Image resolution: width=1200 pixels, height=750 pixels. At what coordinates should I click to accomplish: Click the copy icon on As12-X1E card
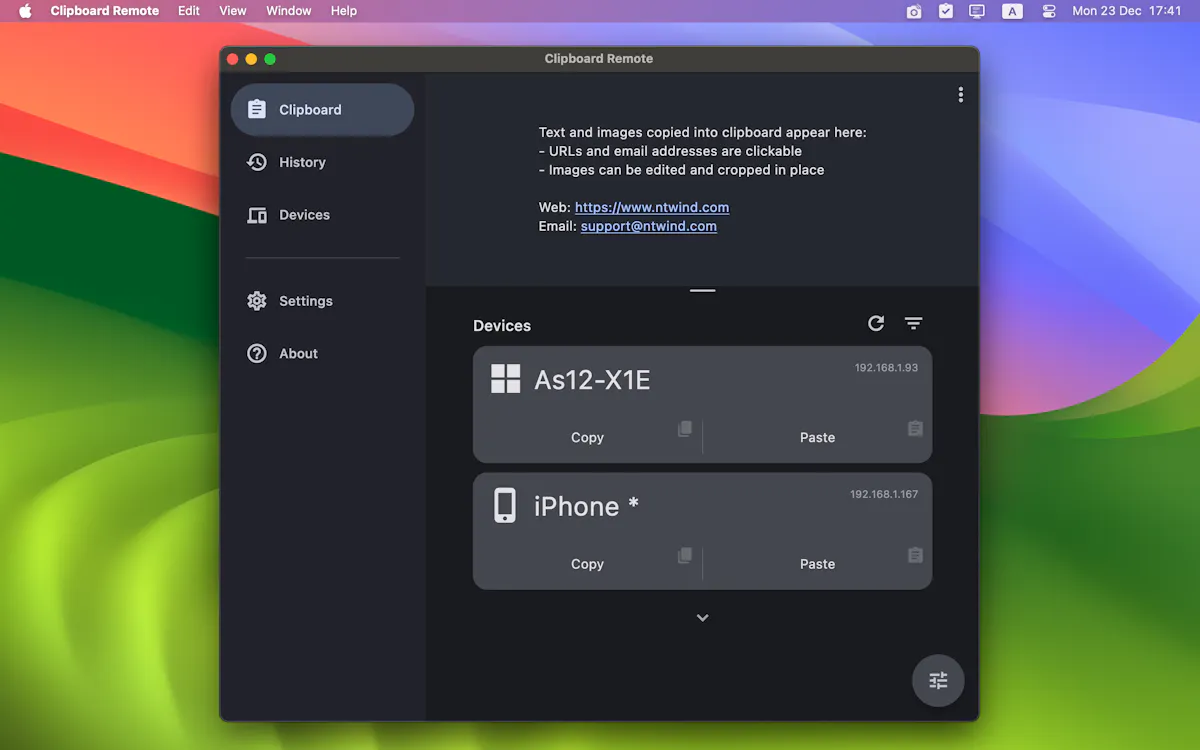(x=685, y=428)
